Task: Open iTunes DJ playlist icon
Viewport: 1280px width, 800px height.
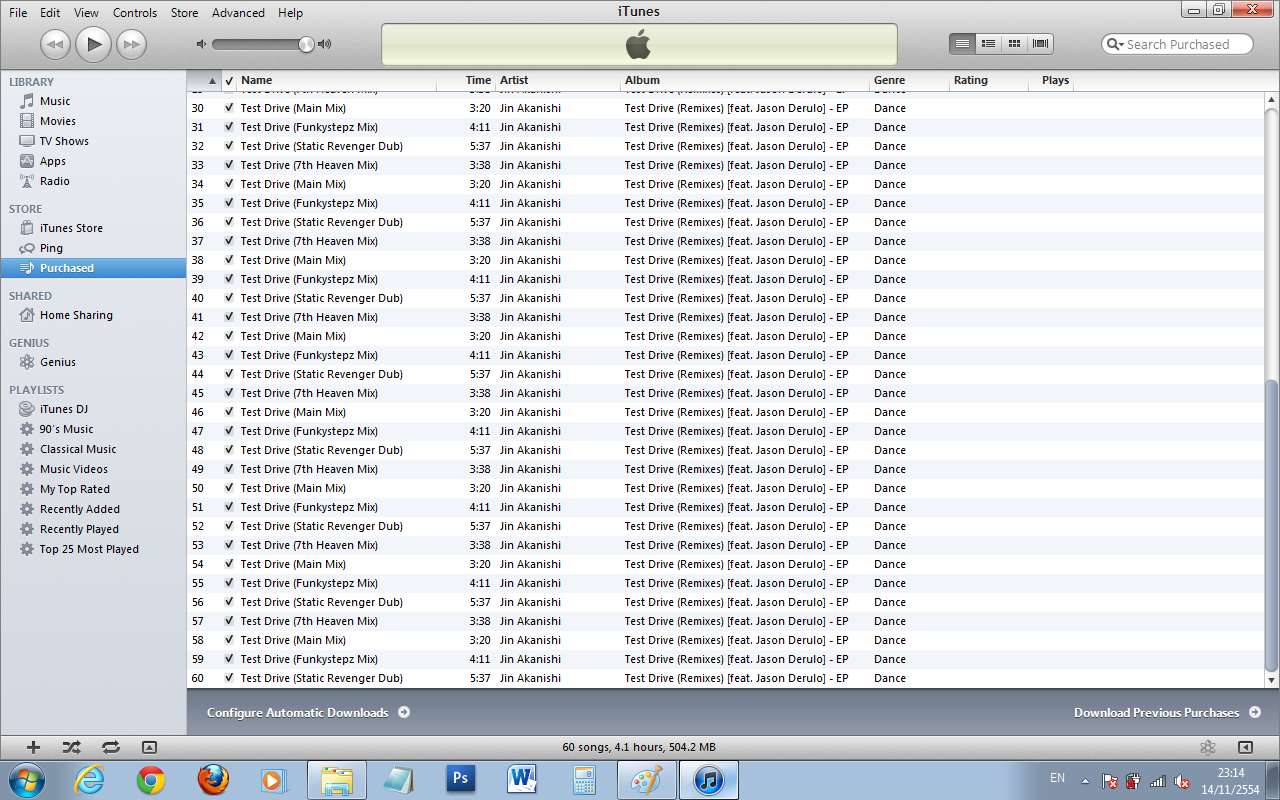Action: tap(27, 409)
